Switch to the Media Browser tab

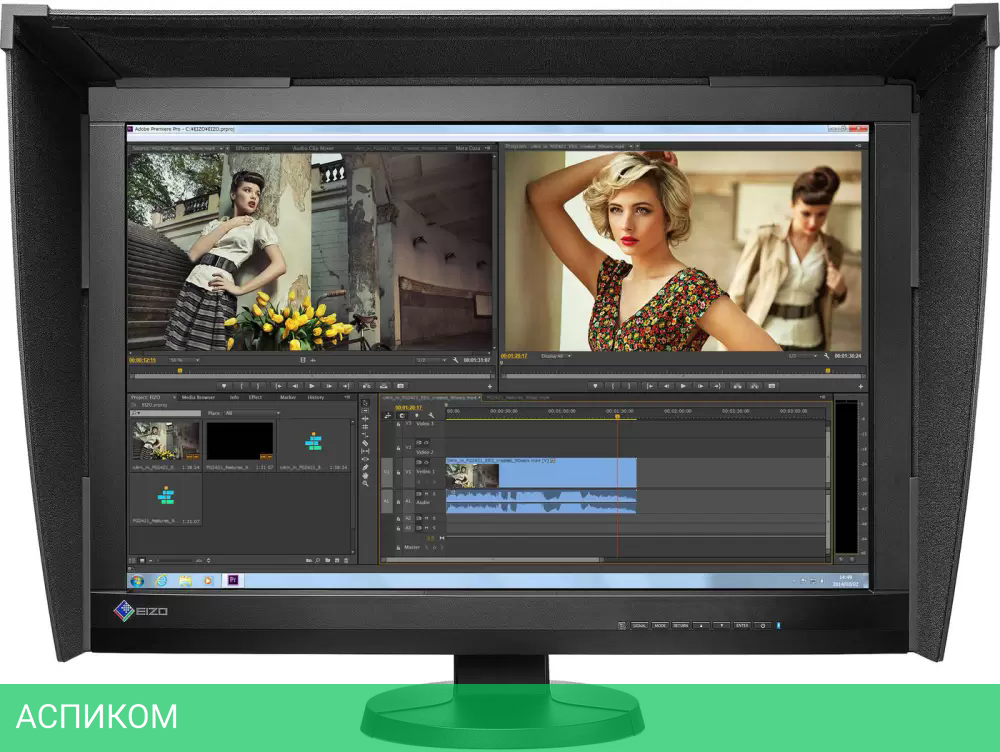click(x=198, y=397)
